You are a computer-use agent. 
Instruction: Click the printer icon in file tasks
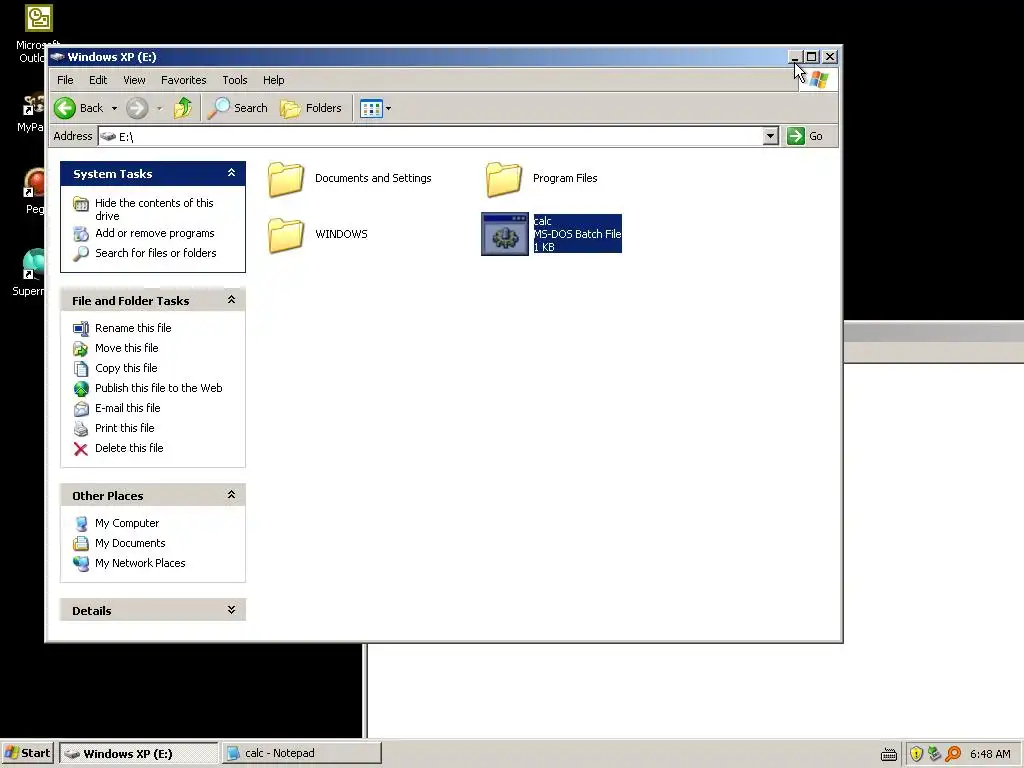80,428
